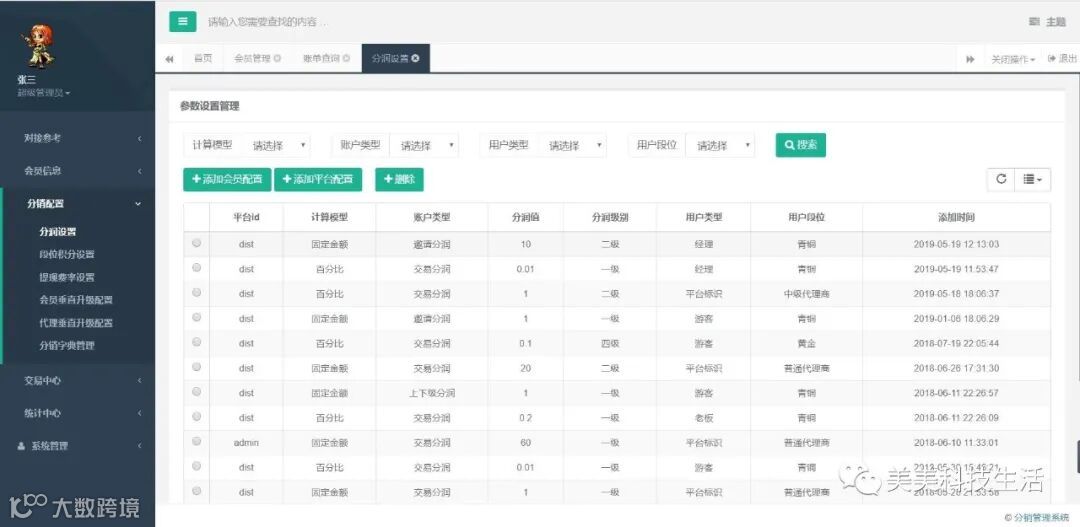Image resolution: width=1080 pixels, height=527 pixels.
Task: Click the 四级 level cell
Action: pyautogui.click(x=610, y=344)
